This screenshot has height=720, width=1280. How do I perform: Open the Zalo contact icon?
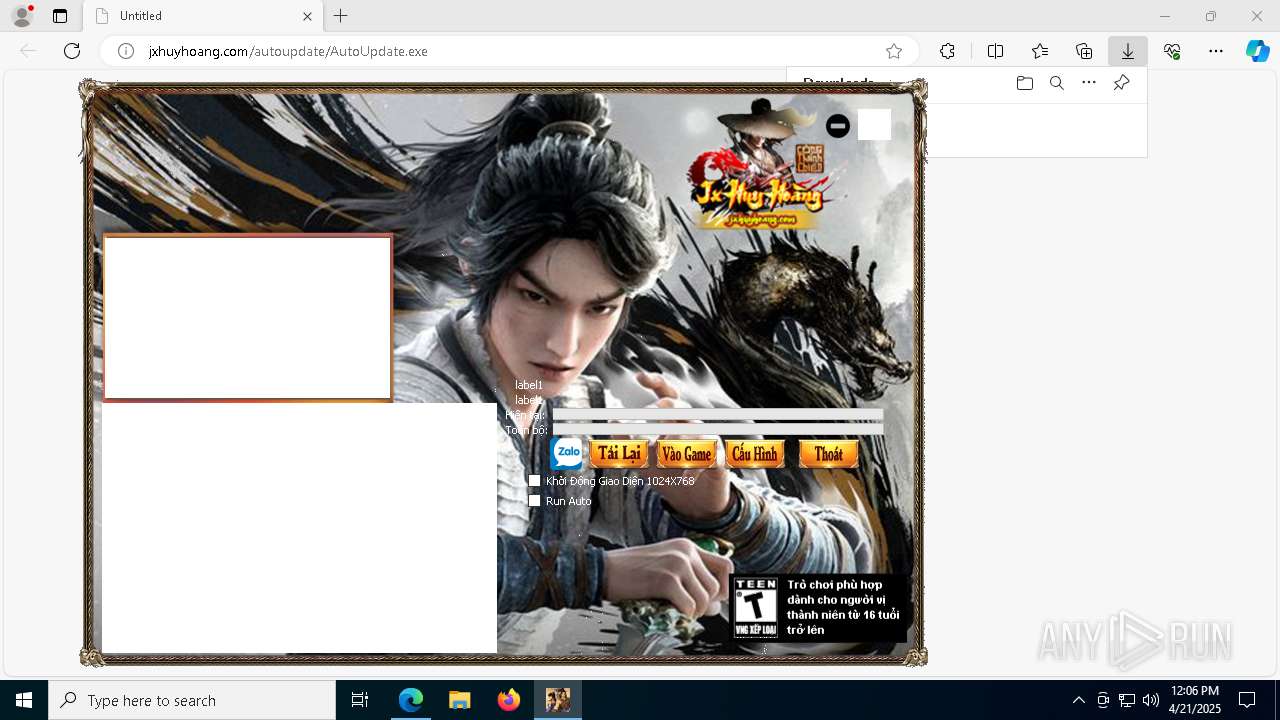(567, 453)
